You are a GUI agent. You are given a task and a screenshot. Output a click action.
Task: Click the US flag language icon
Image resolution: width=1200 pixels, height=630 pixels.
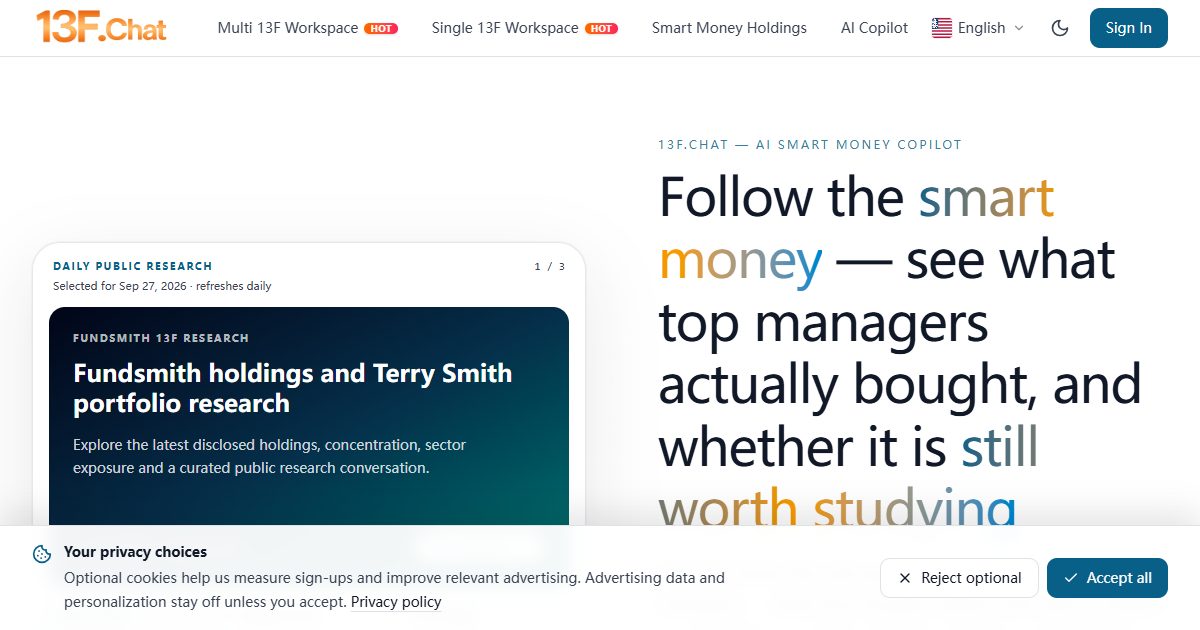tap(942, 28)
